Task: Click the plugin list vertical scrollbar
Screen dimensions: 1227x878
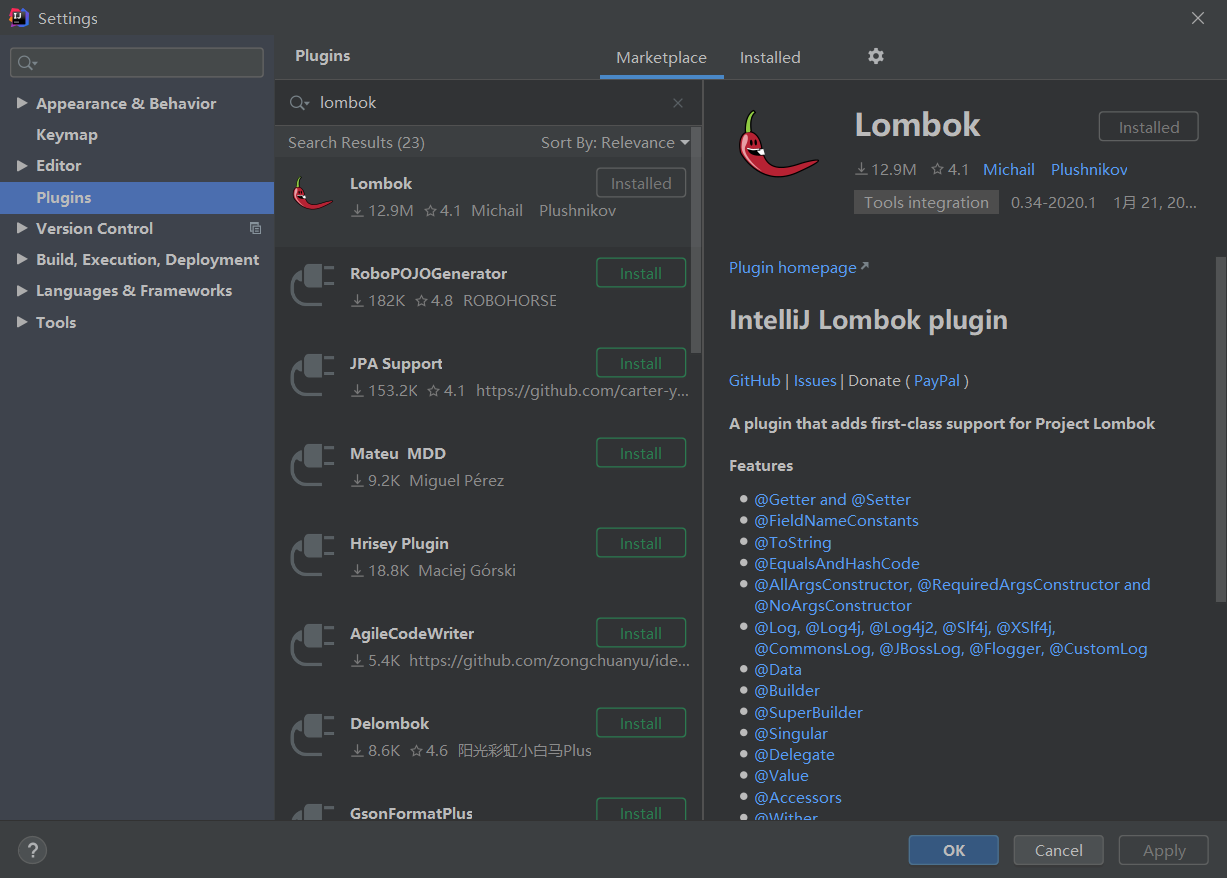Action: click(697, 240)
